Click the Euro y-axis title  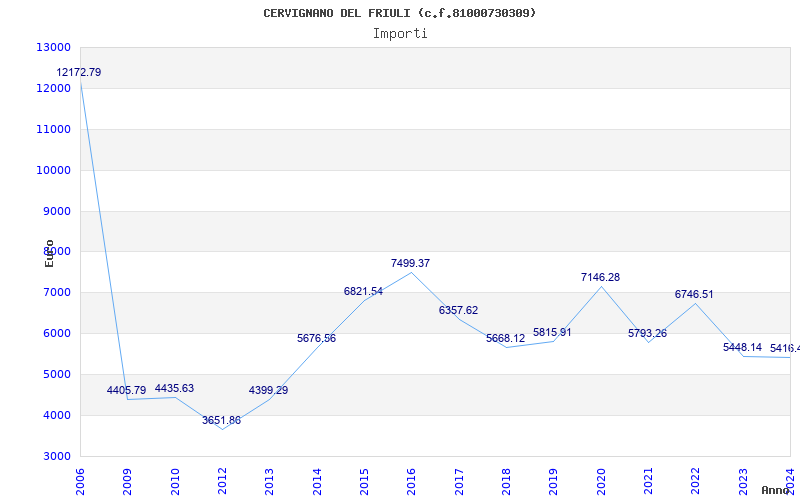tap(49, 254)
